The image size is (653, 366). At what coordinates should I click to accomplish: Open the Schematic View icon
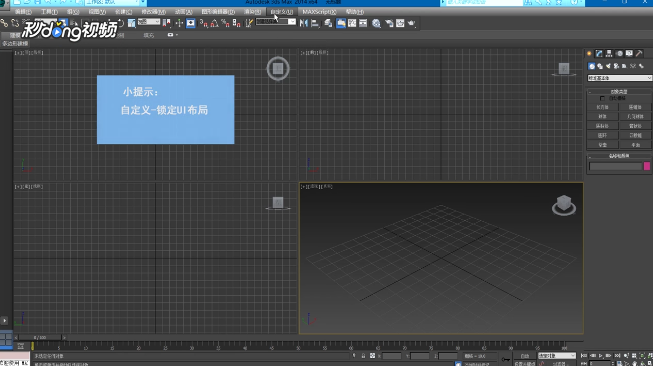(x=363, y=23)
